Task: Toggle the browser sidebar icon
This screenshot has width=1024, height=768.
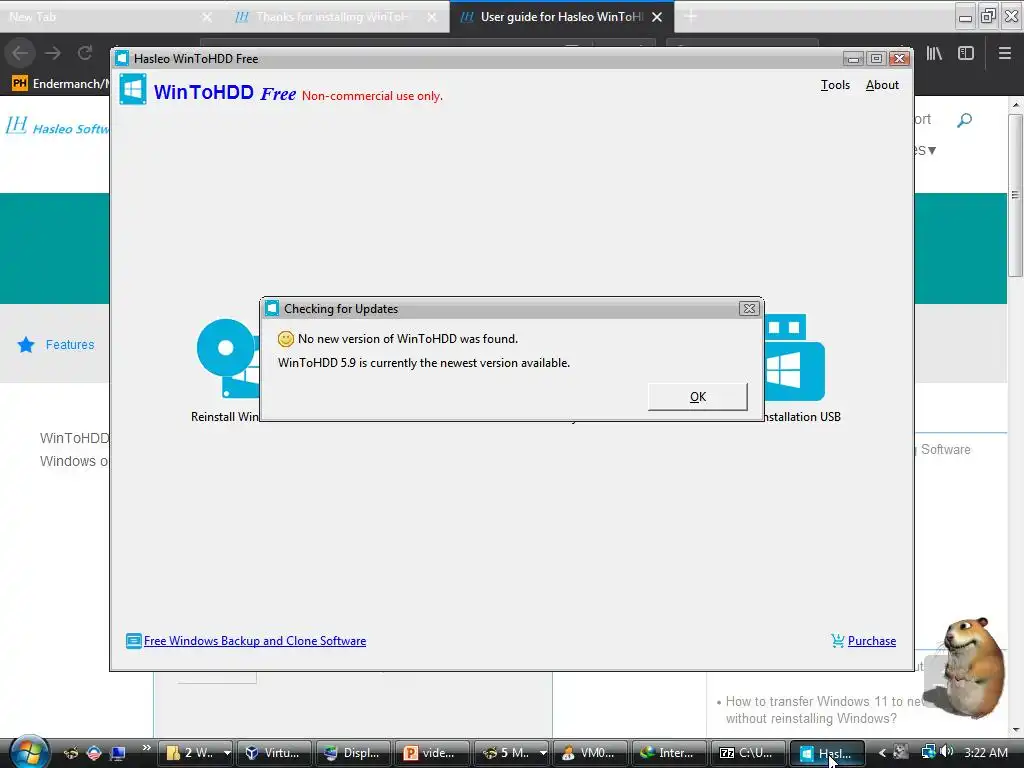Action: point(966,54)
